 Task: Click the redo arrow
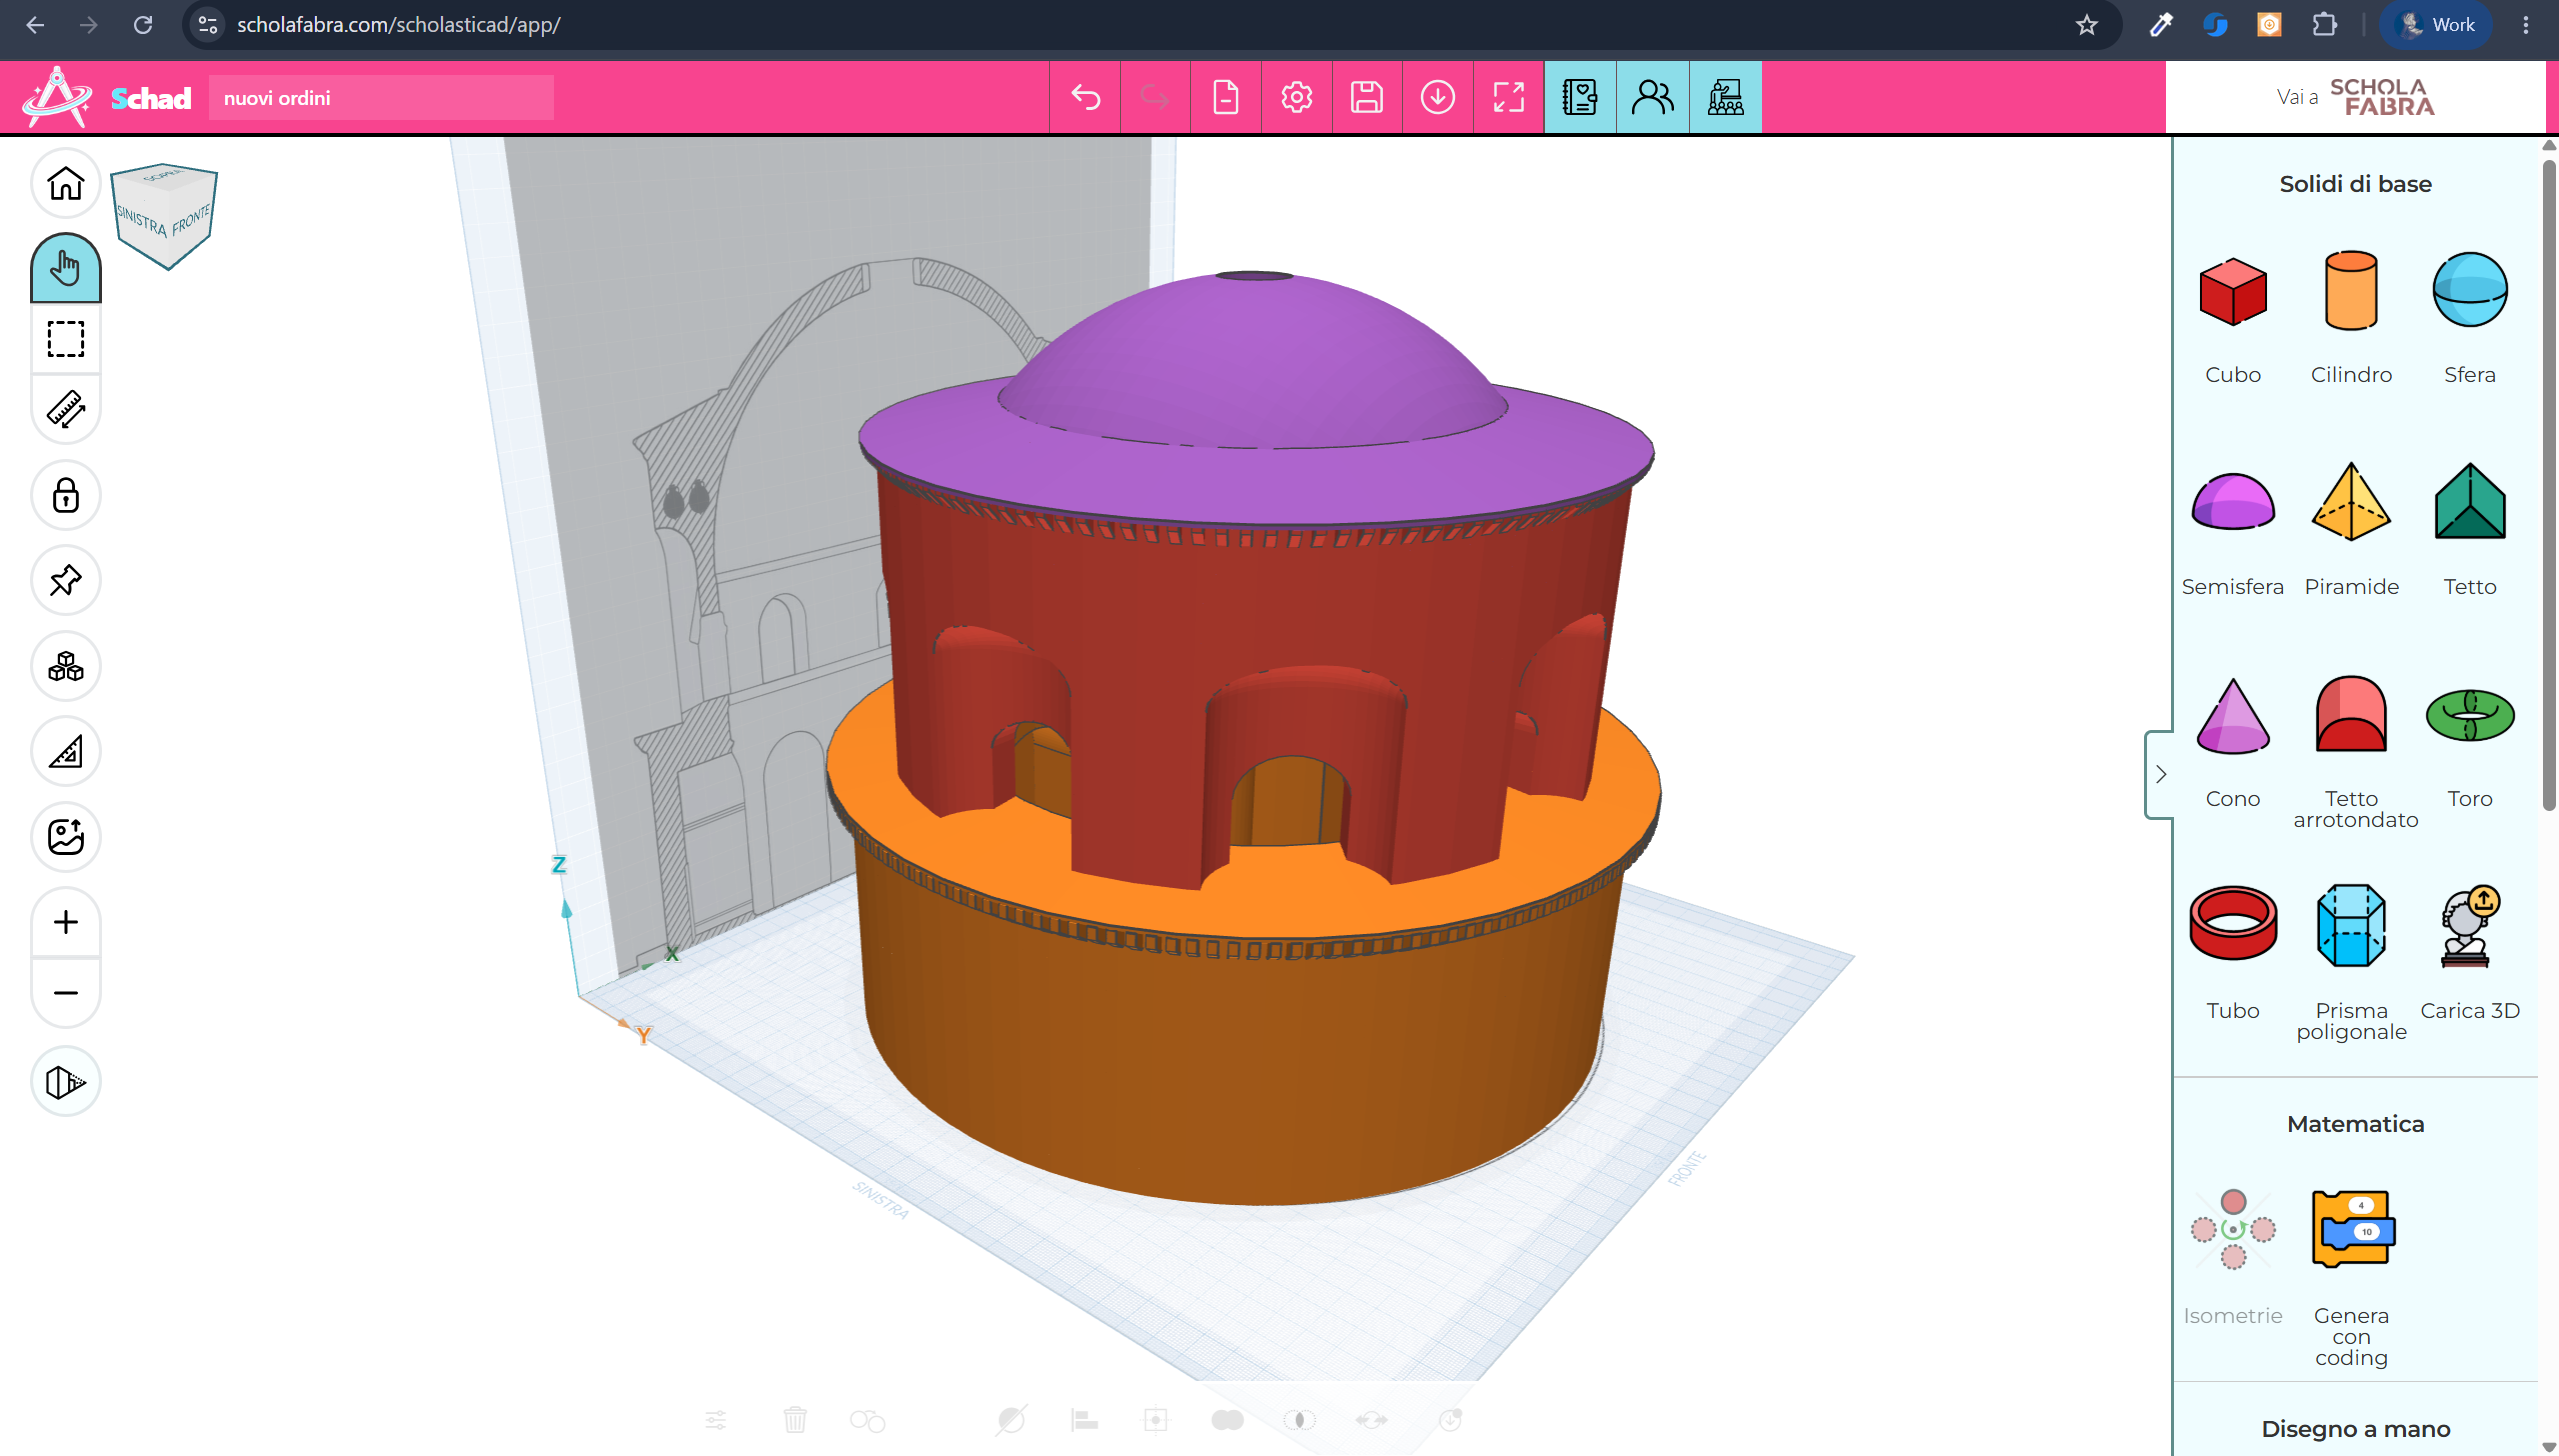(1155, 97)
